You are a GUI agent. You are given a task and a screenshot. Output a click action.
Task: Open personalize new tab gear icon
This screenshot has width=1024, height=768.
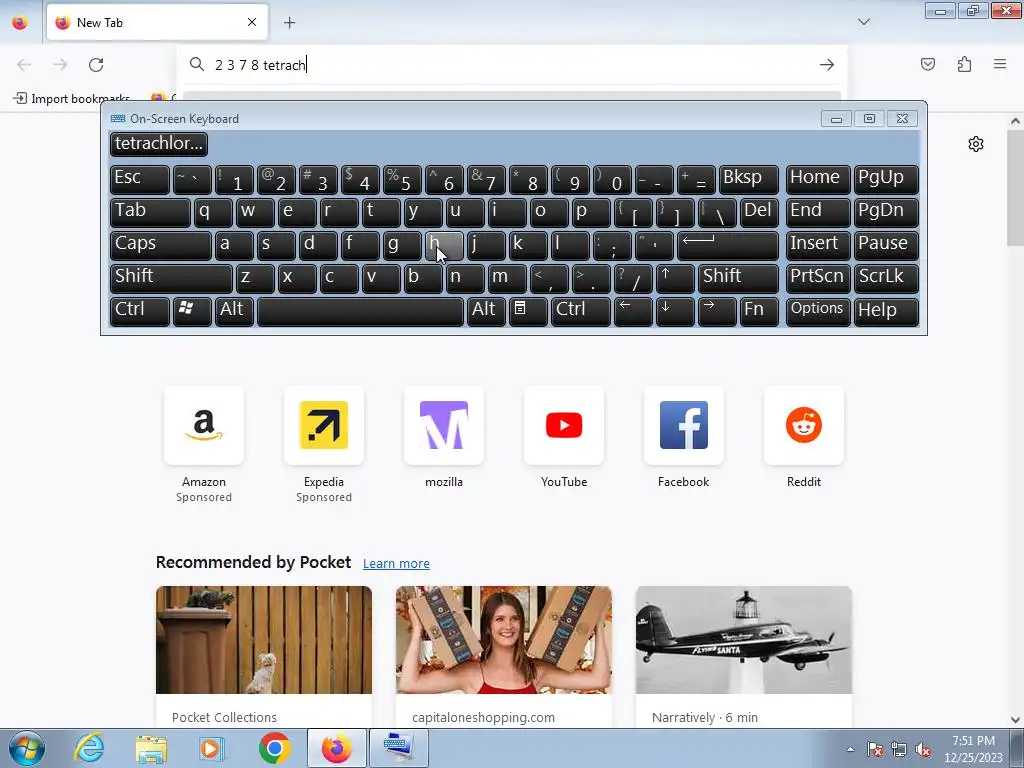click(x=976, y=144)
